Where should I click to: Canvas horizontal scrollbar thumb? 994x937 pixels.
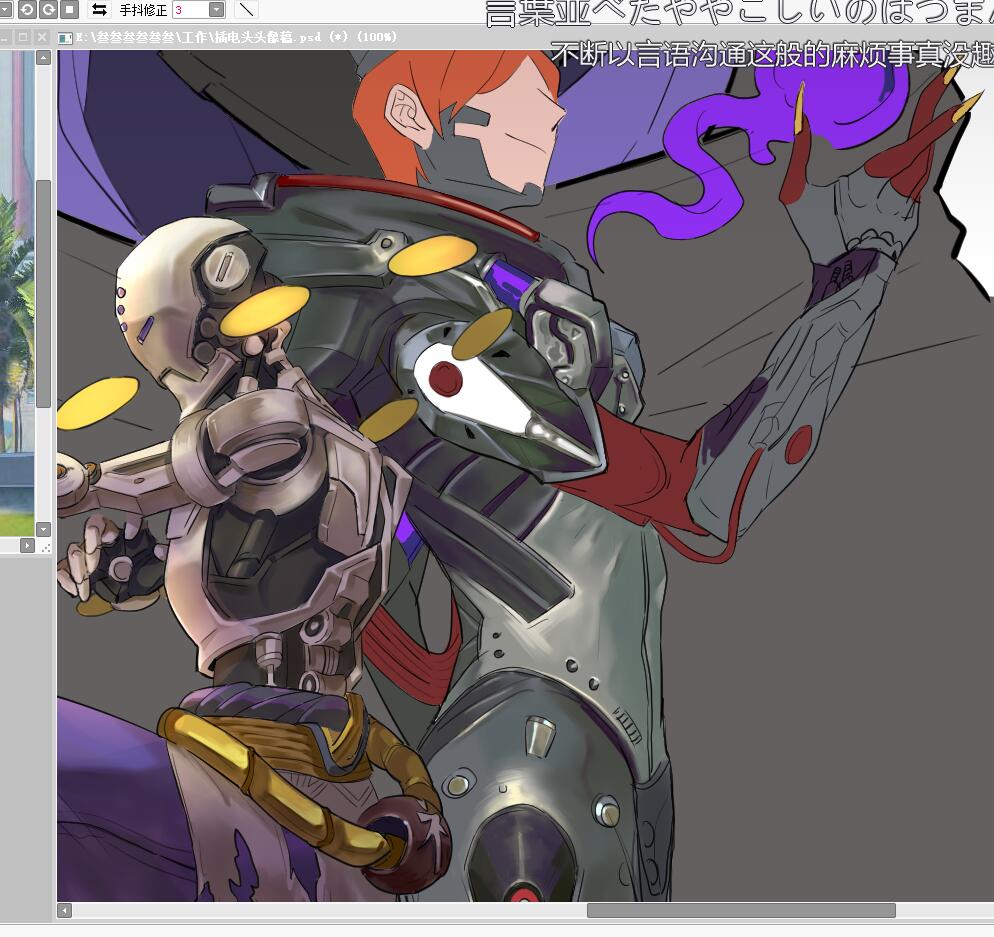(741, 910)
